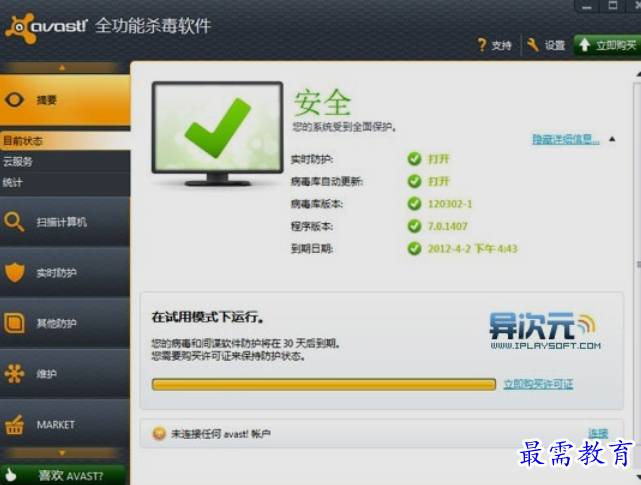
Task: Open real-time shields orange shield icon
Action: coord(15,272)
